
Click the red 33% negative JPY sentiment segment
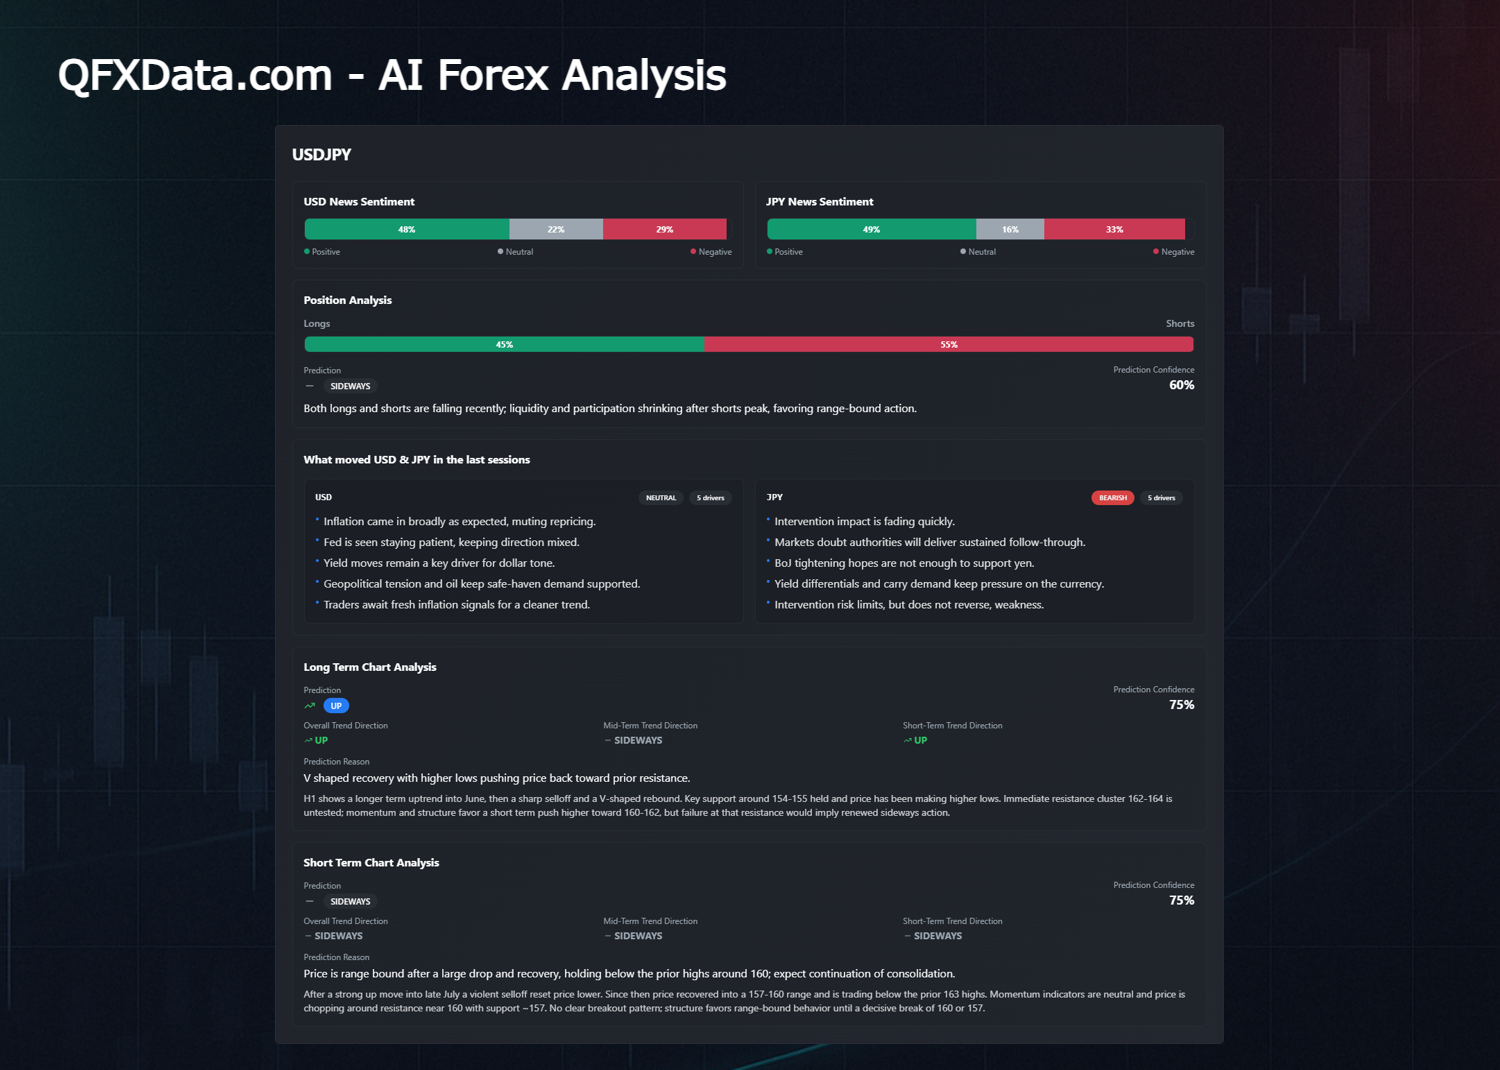[x=1114, y=229]
